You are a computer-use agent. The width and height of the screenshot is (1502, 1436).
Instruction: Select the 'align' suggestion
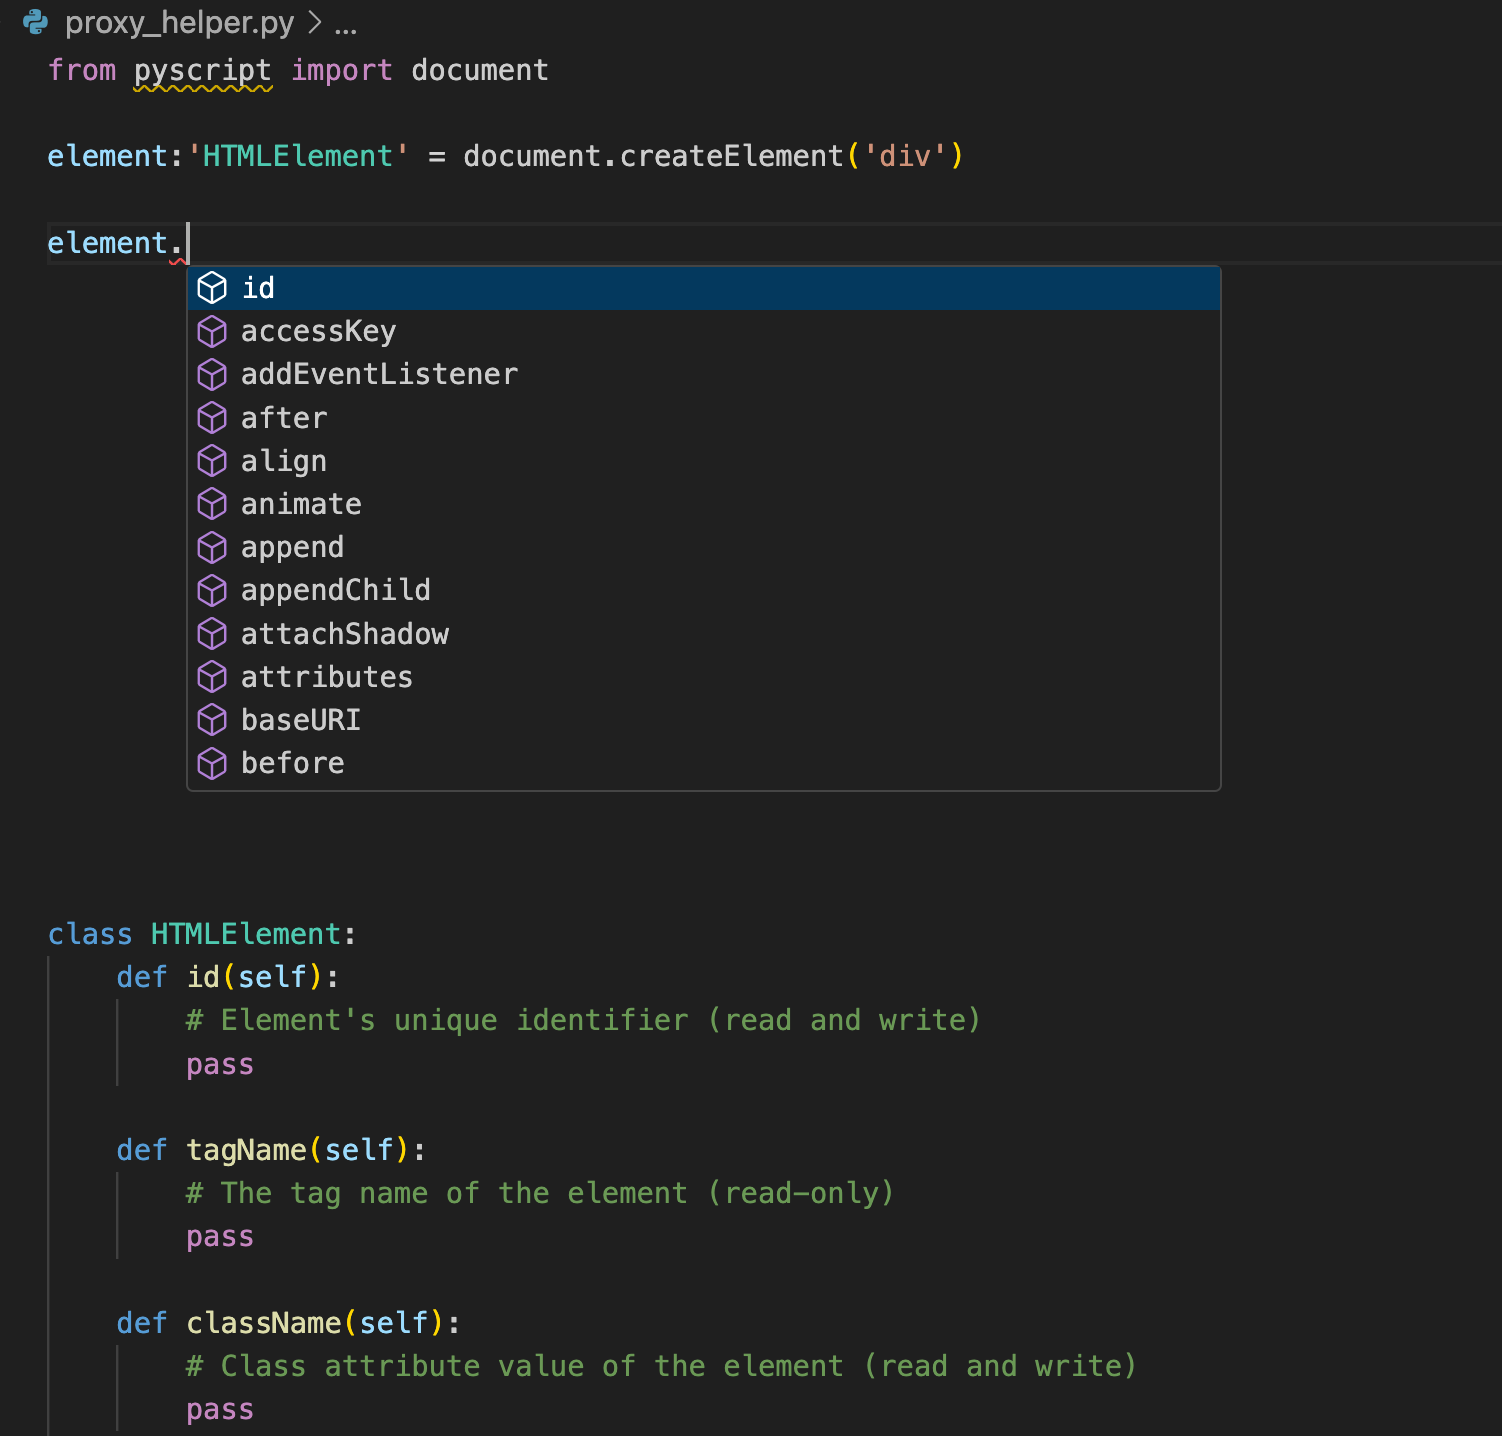click(284, 461)
